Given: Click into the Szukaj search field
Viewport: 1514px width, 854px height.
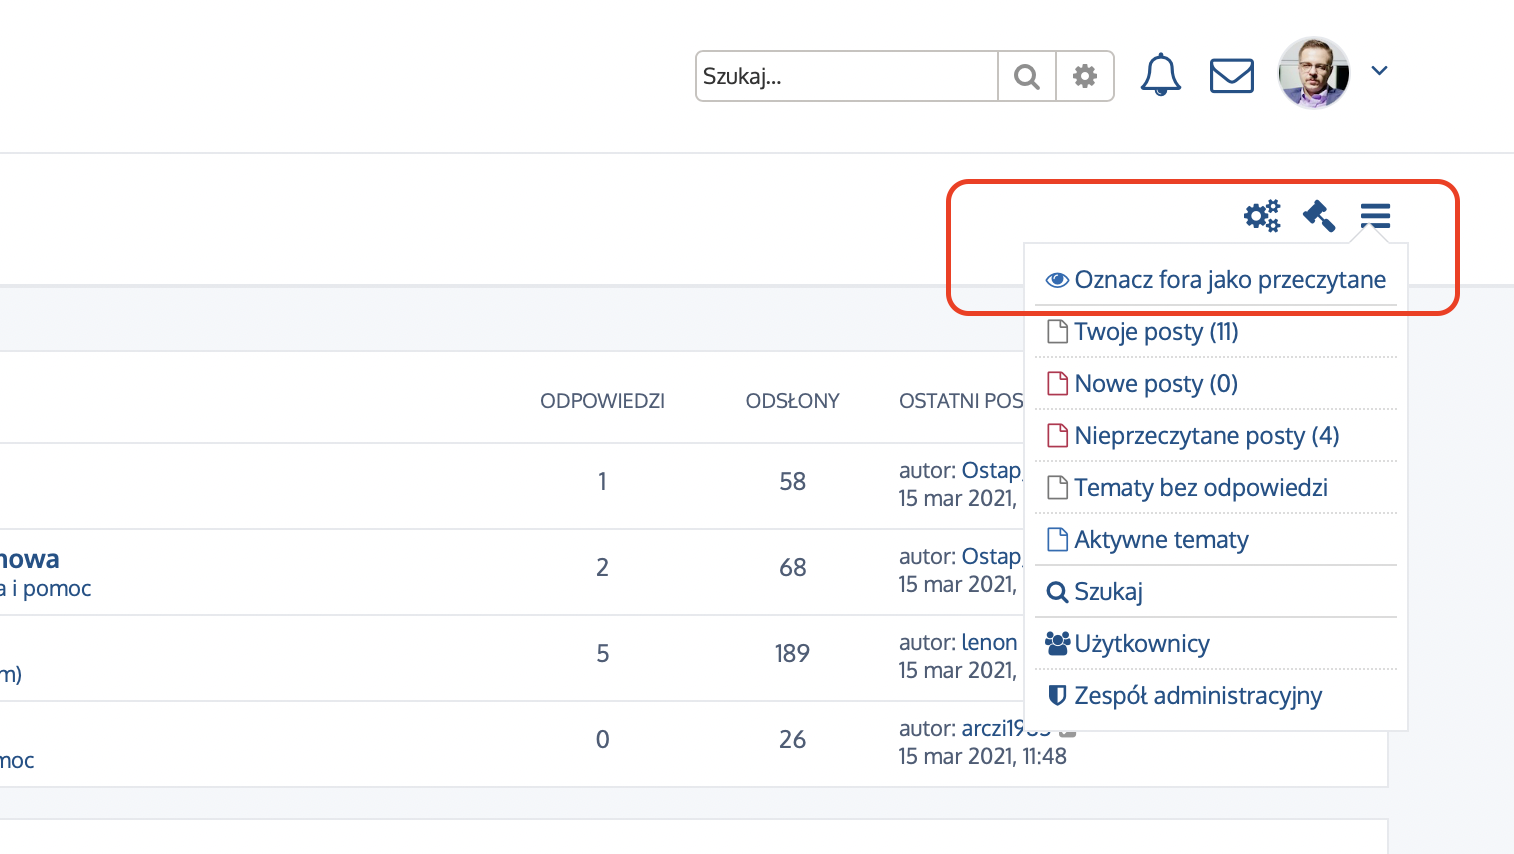Looking at the screenshot, I should click(846, 77).
